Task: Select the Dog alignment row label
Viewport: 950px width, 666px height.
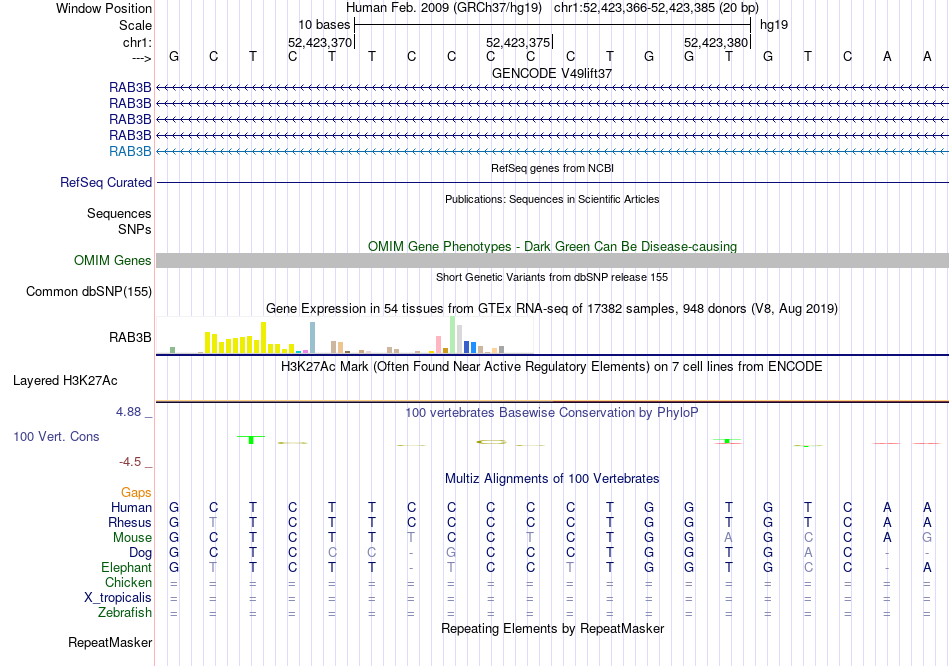Action: click(140, 553)
